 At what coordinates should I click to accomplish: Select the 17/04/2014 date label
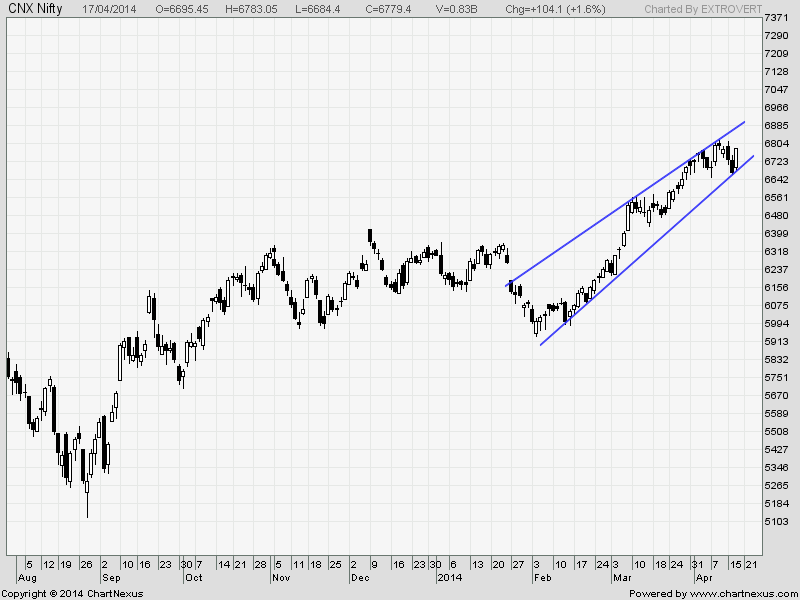click(x=110, y=8)
